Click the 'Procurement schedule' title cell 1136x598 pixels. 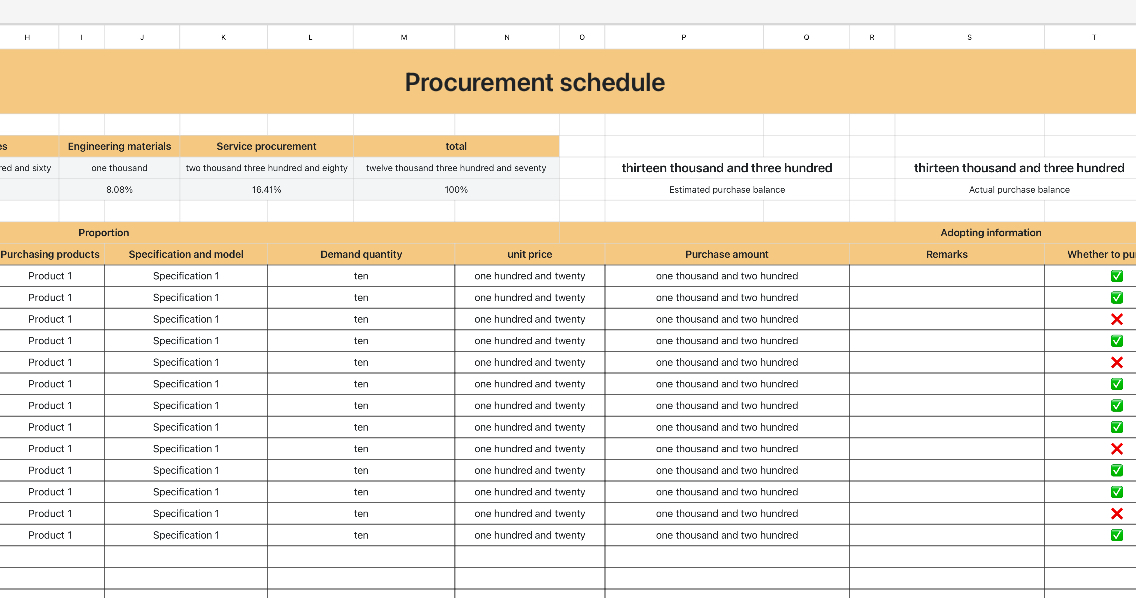tap(535, 82)
